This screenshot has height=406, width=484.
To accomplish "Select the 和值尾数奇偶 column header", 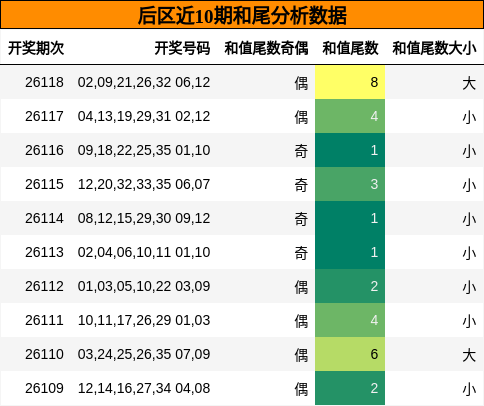I will pos(266,48).
